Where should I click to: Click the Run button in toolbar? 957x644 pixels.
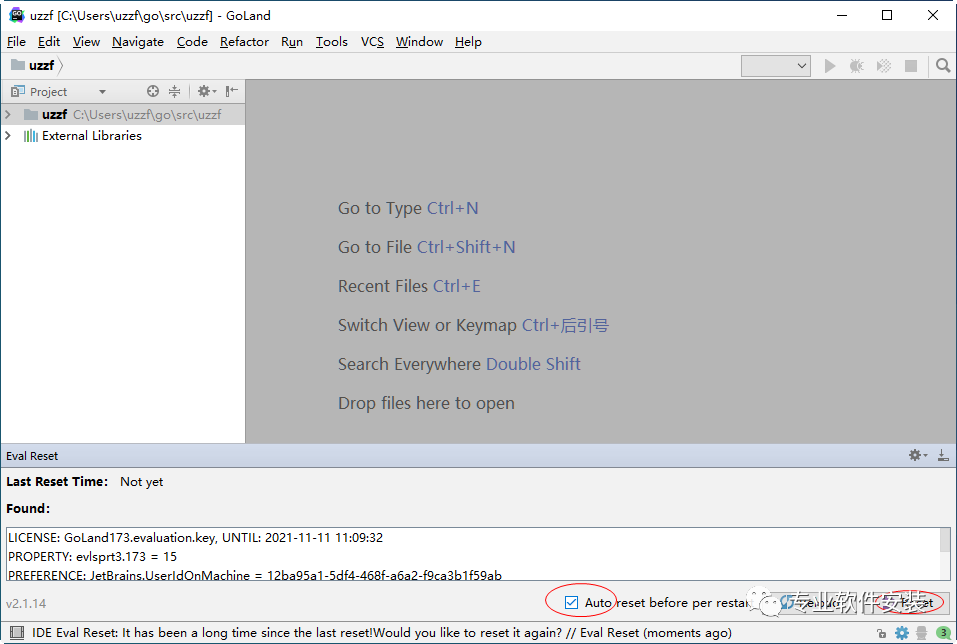(x=829, y=66)
